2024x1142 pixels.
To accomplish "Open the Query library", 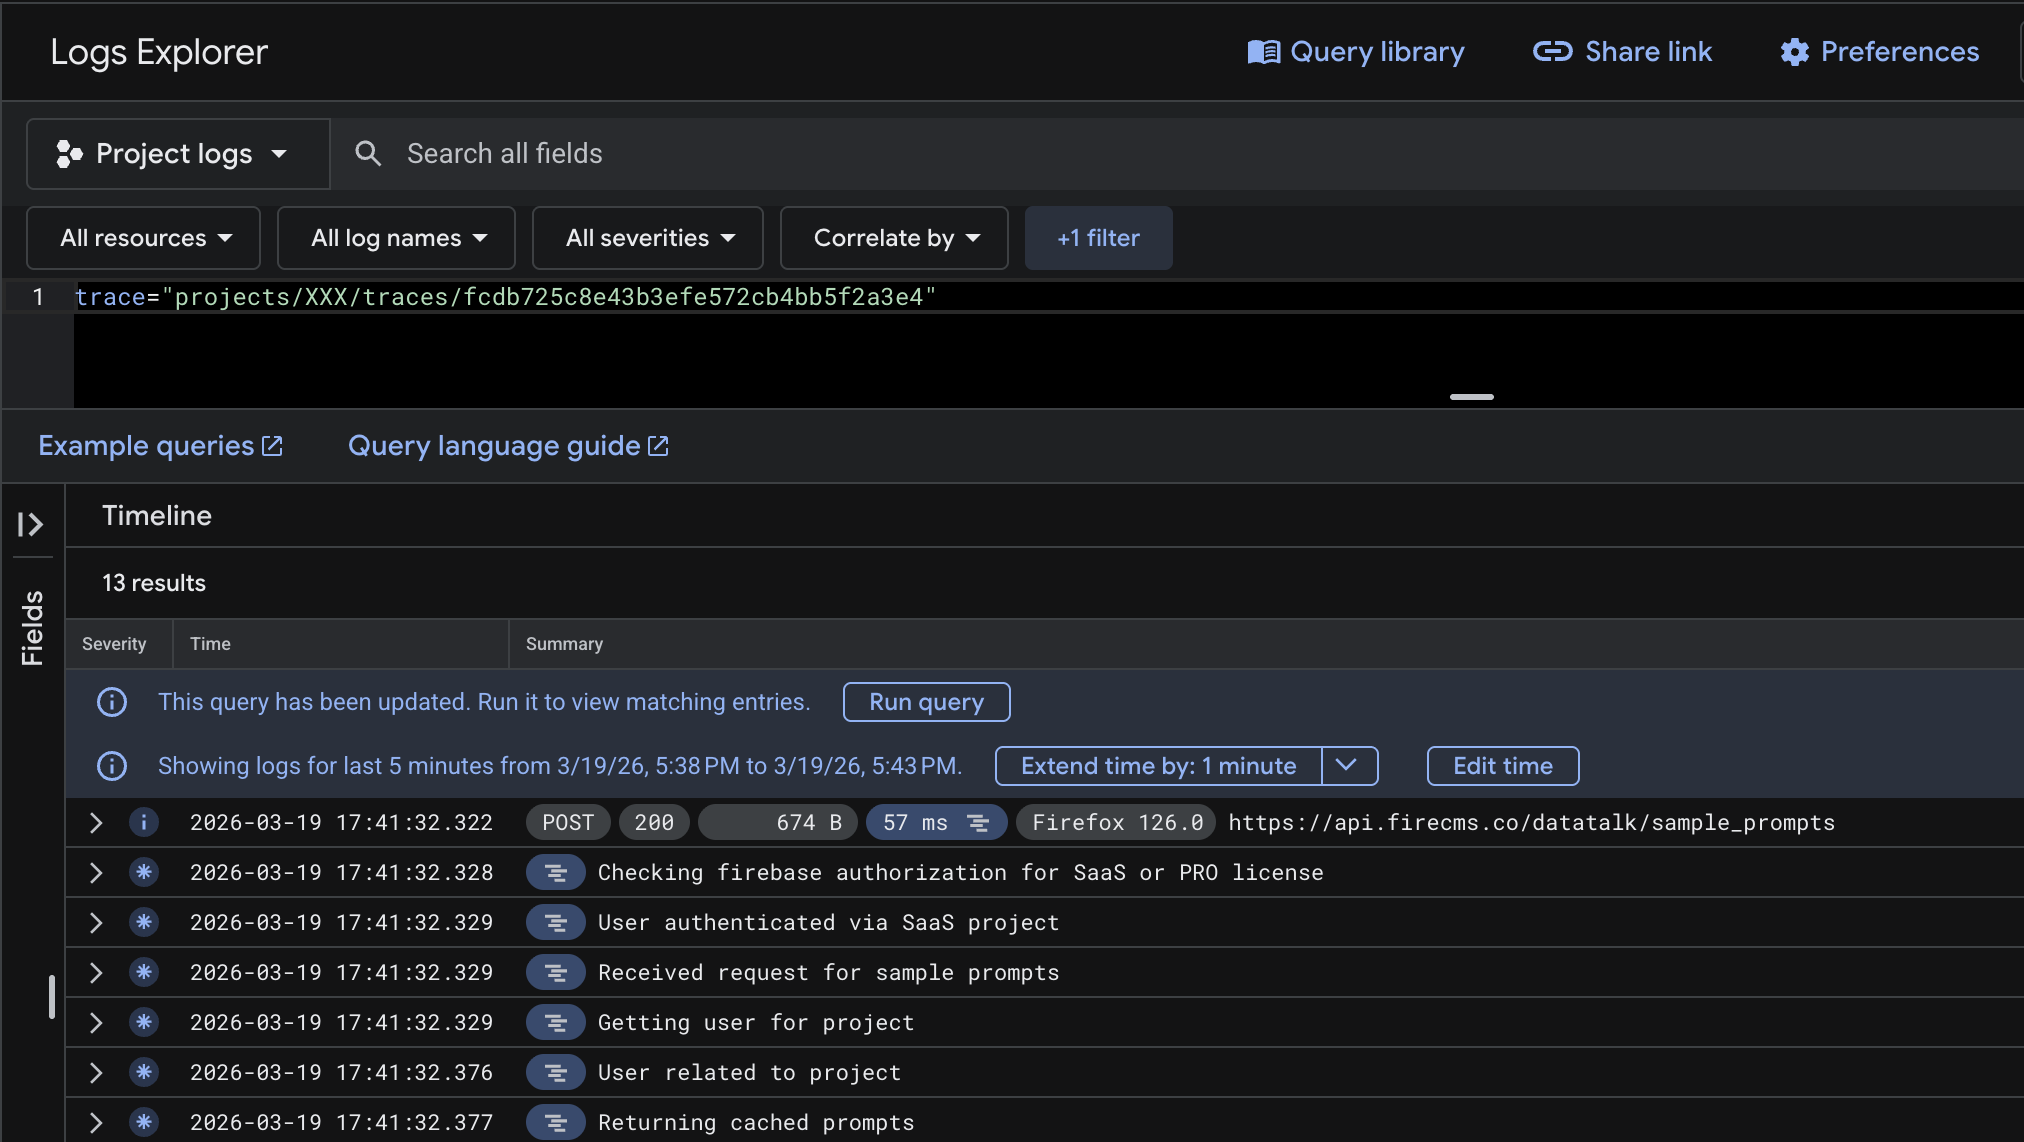I will tap(1357, 51).
